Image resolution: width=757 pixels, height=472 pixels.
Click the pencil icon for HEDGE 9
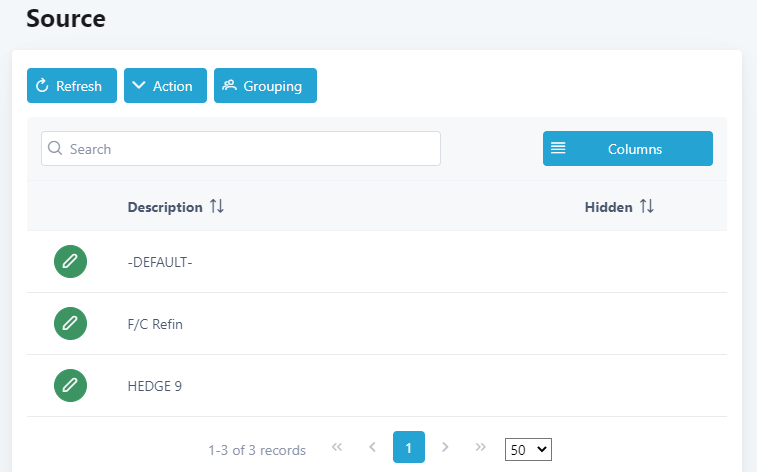point(70,386)
